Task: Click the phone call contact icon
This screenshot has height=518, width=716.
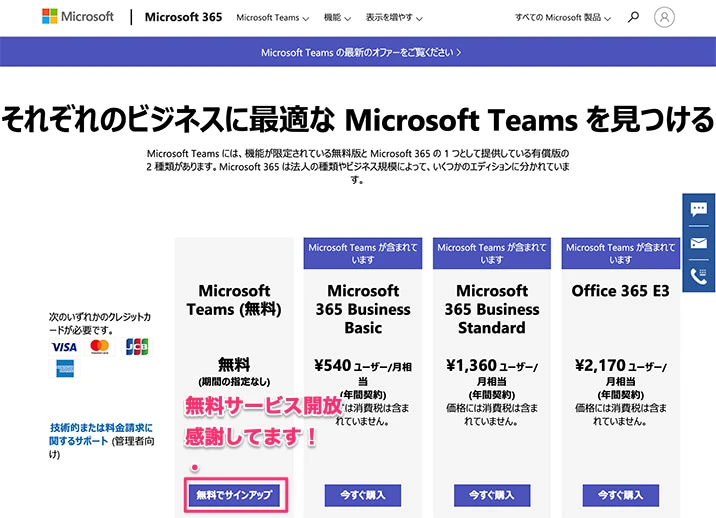Action: point(698,276)
